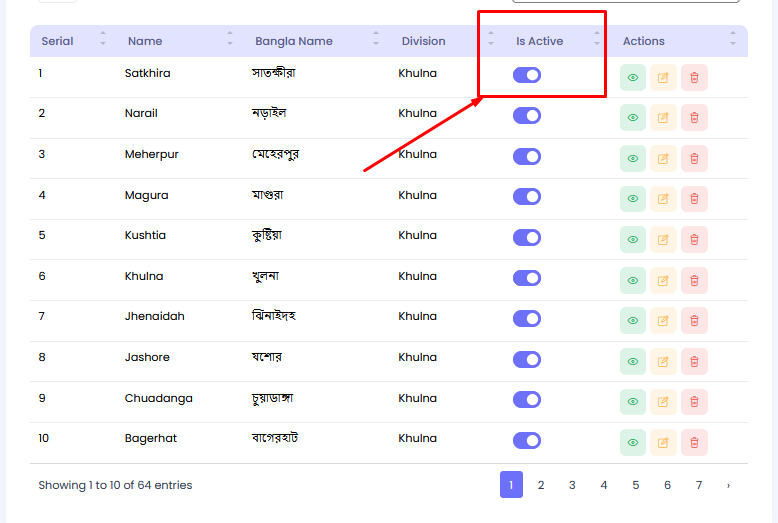Screen dimensions: 778x523
Task: View details of Magura district
Action: (x=632, y=199)
